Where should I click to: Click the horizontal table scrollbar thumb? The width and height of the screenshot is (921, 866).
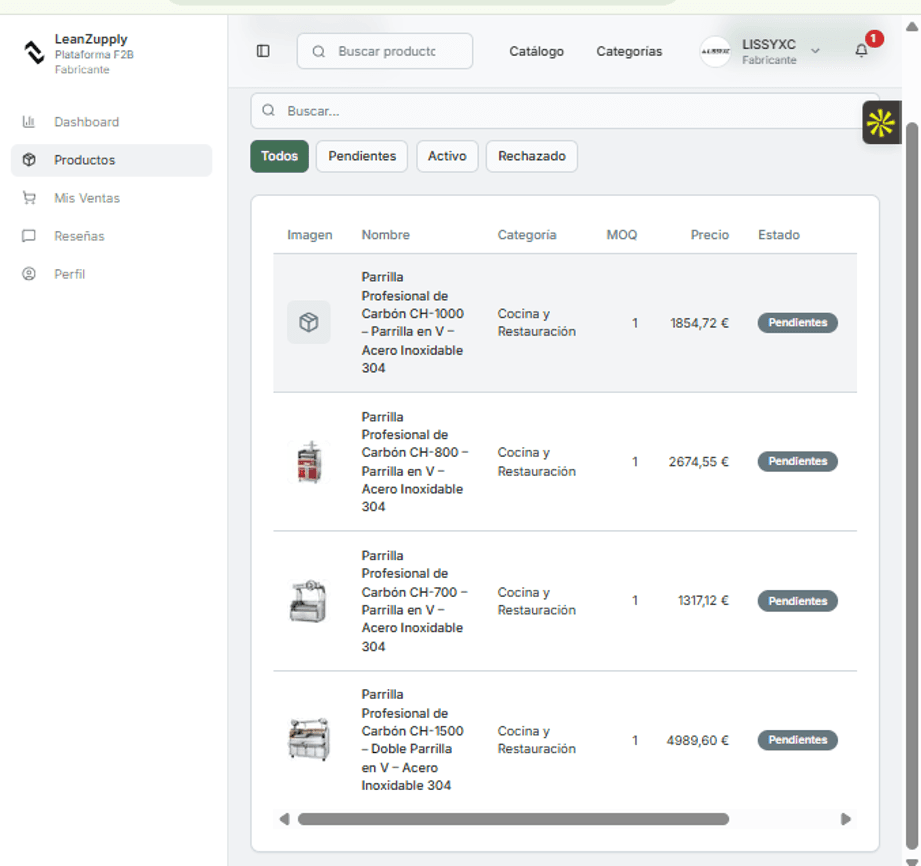click(x=513, y=819)
